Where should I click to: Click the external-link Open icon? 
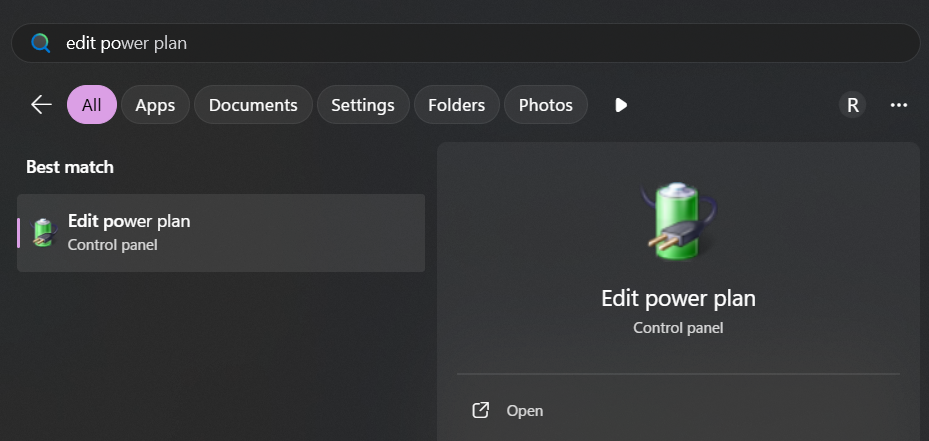click(481, 410)
